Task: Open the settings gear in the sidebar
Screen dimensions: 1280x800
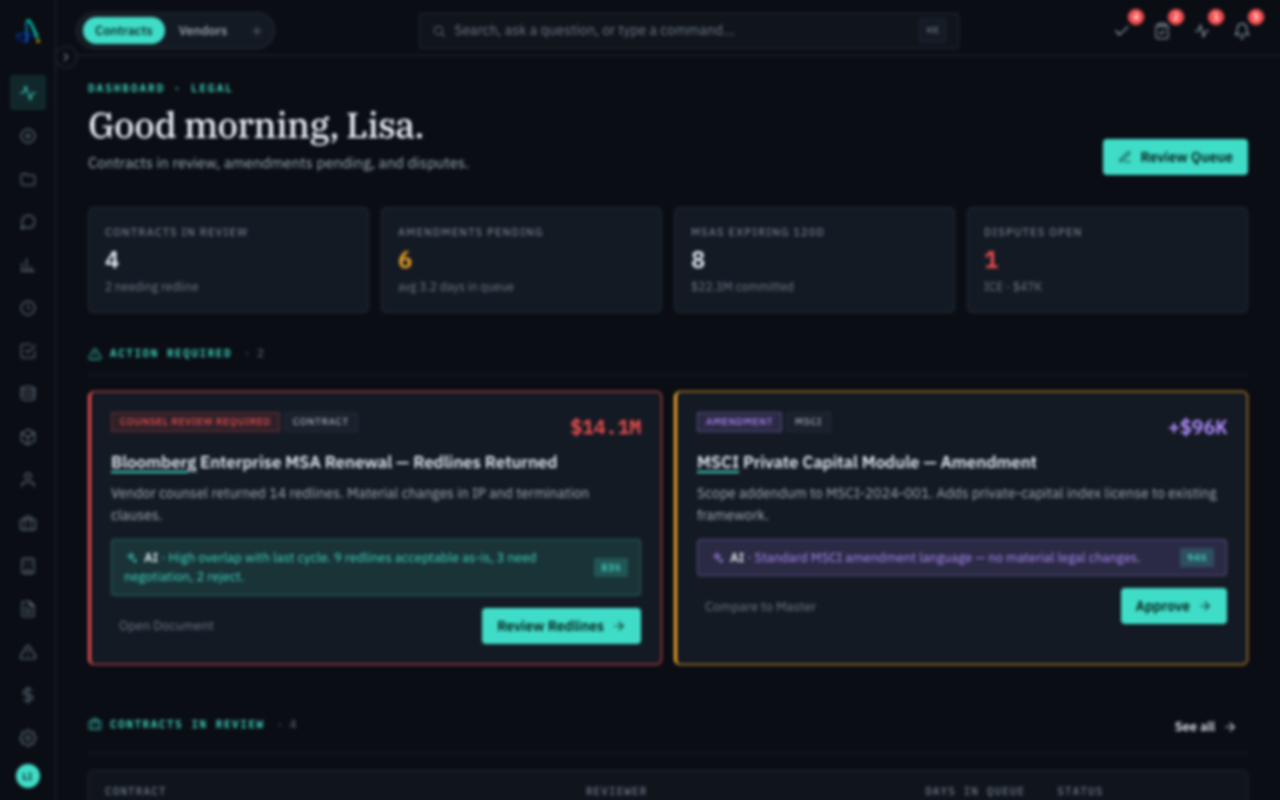Action: (28, 738)
